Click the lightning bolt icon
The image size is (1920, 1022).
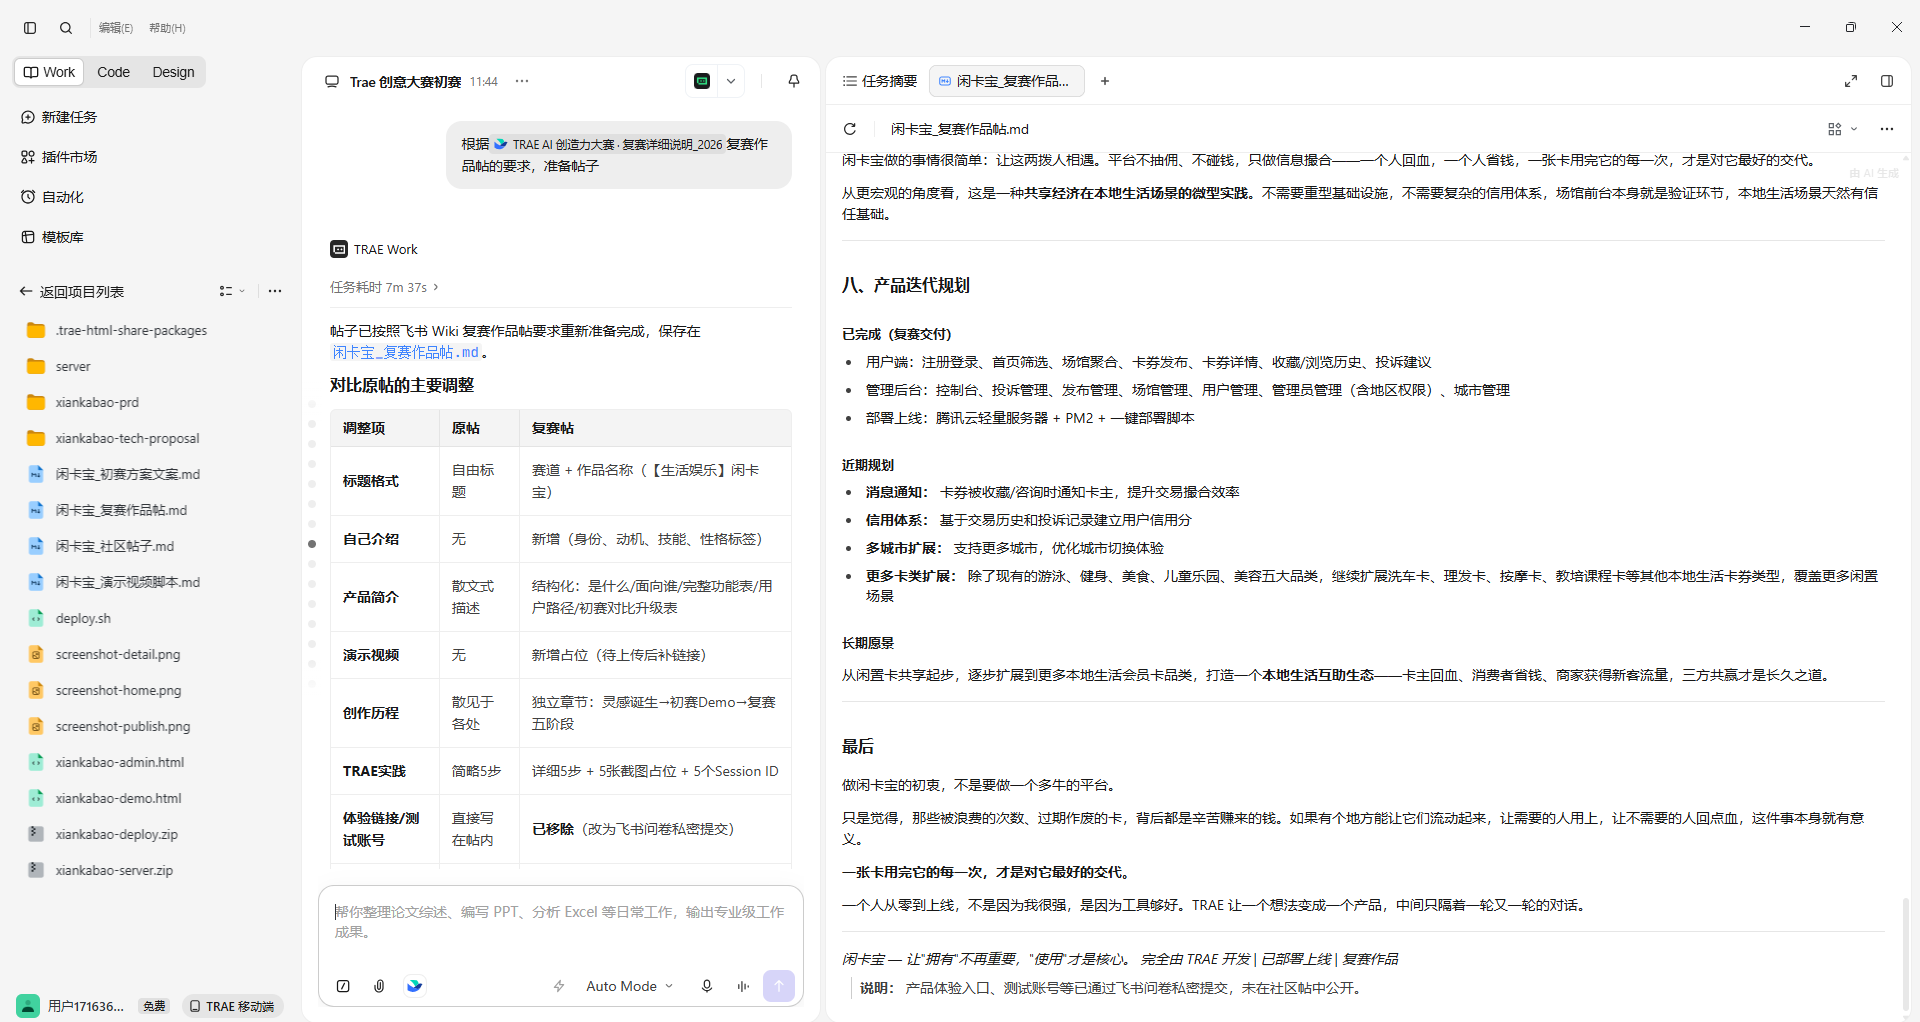pyautogui.click(x=559, y=986)
